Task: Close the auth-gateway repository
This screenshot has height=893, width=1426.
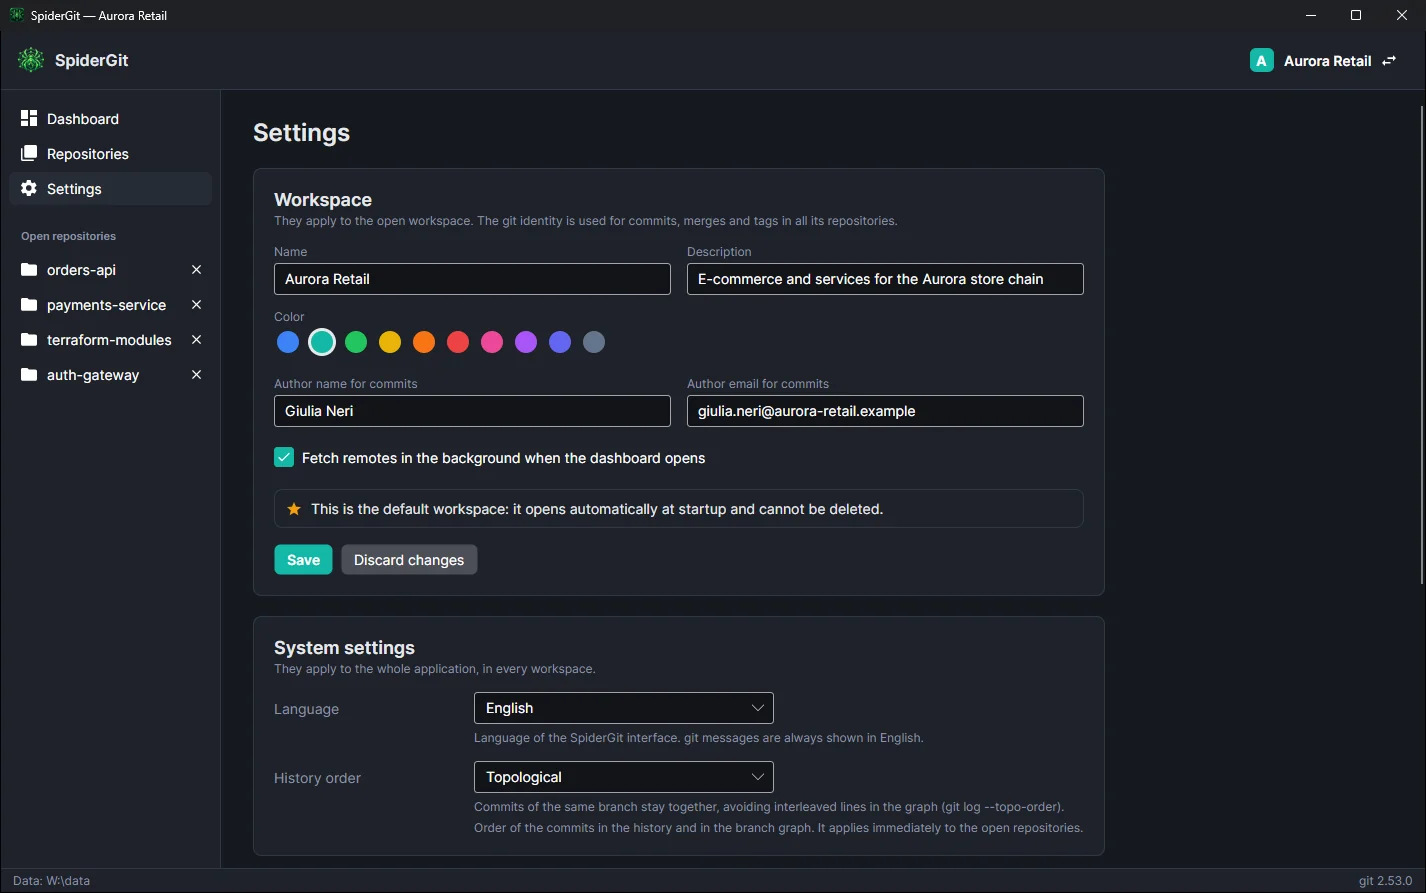Action: 197,375
